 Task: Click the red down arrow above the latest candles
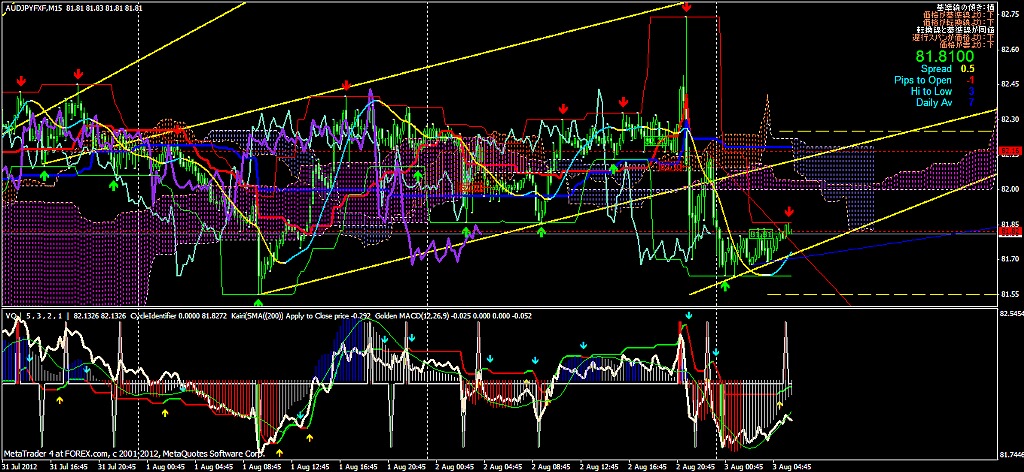click(x=789, y=212)
